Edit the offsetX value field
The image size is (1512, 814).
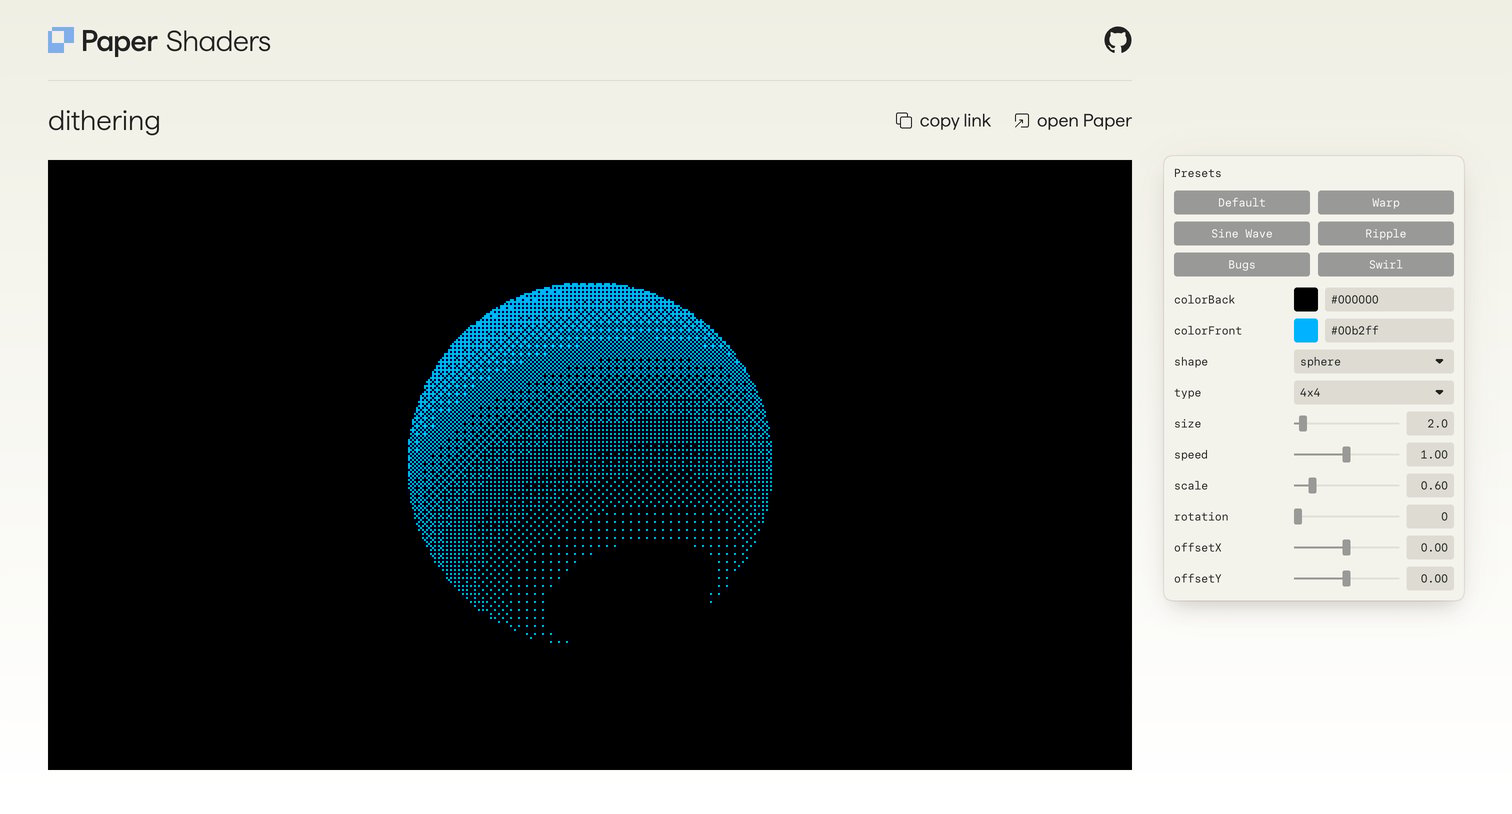[x=1429, y=547]
